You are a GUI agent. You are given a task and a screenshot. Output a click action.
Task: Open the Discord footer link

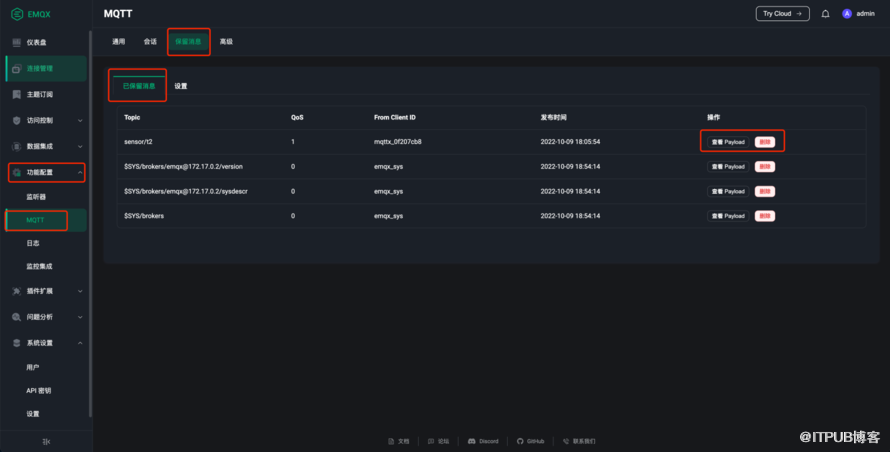pyautogui.click(x=483, y=440)
